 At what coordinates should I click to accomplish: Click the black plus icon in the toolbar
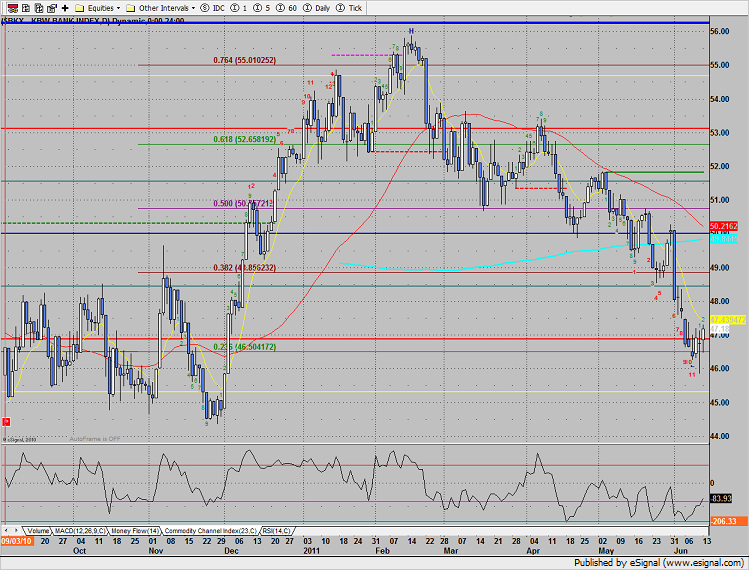coord(65,8)
